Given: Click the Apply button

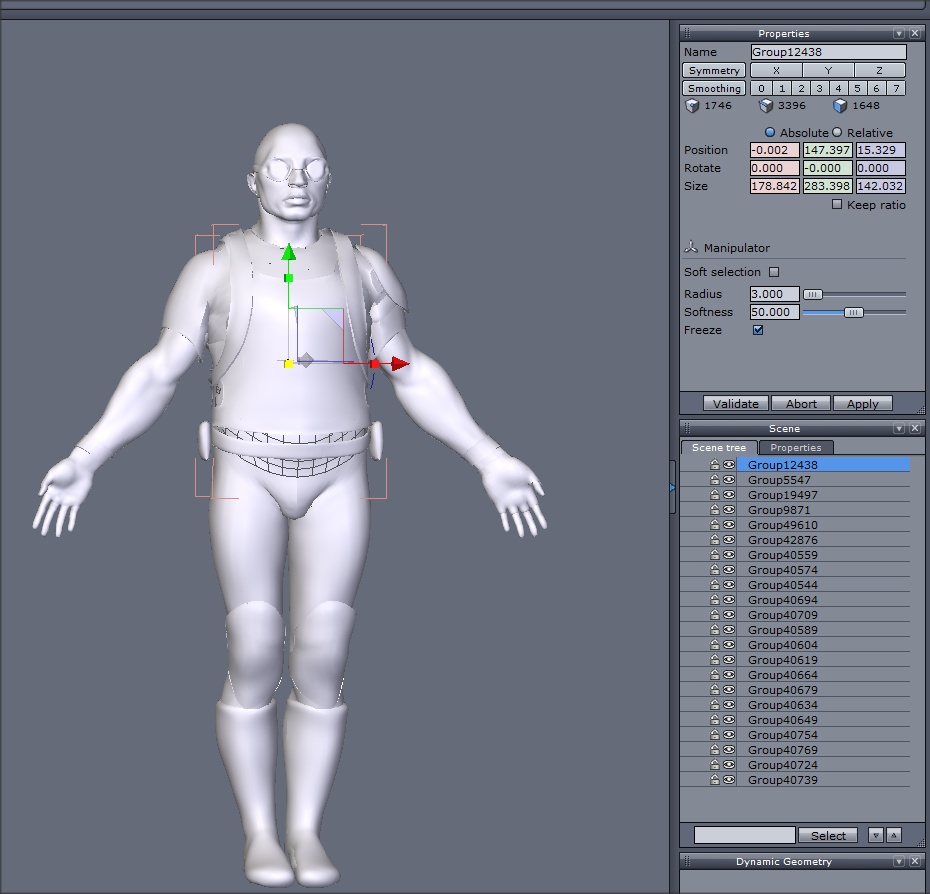Looking at the screenshot, I should (862, 403).
